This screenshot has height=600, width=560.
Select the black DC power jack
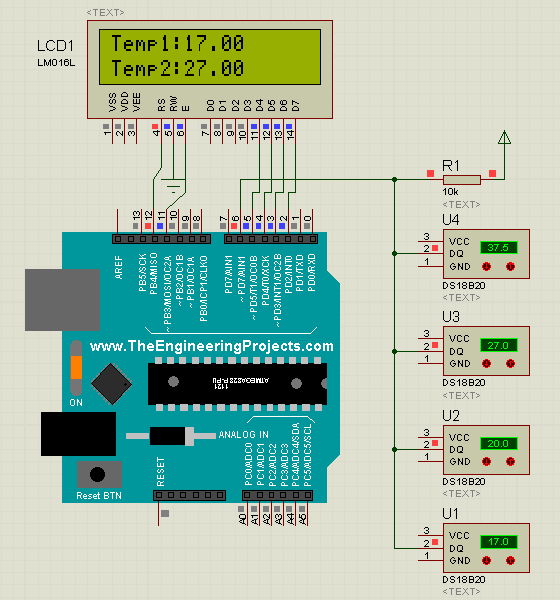click(78, 434)
